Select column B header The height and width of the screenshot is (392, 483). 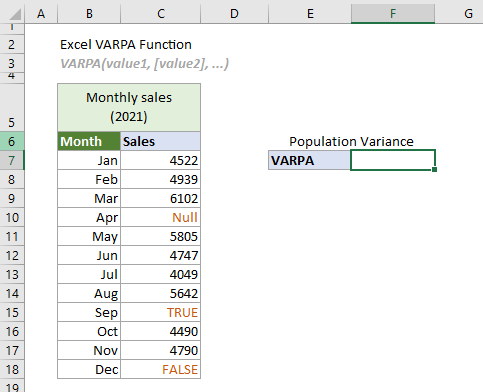[89, 14]
